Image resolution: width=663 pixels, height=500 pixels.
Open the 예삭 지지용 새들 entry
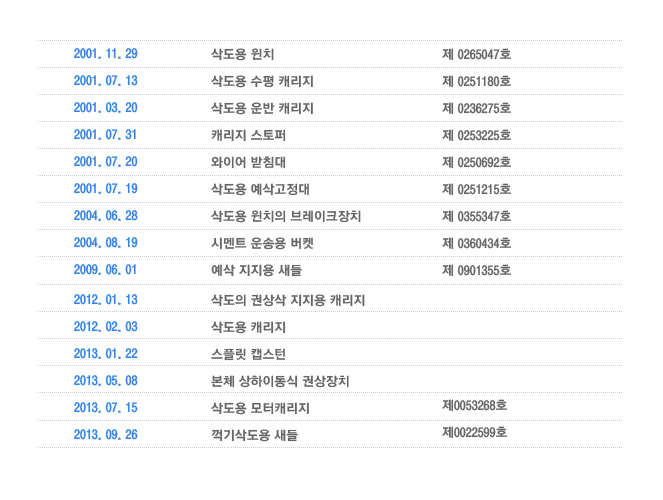[256, 270]
